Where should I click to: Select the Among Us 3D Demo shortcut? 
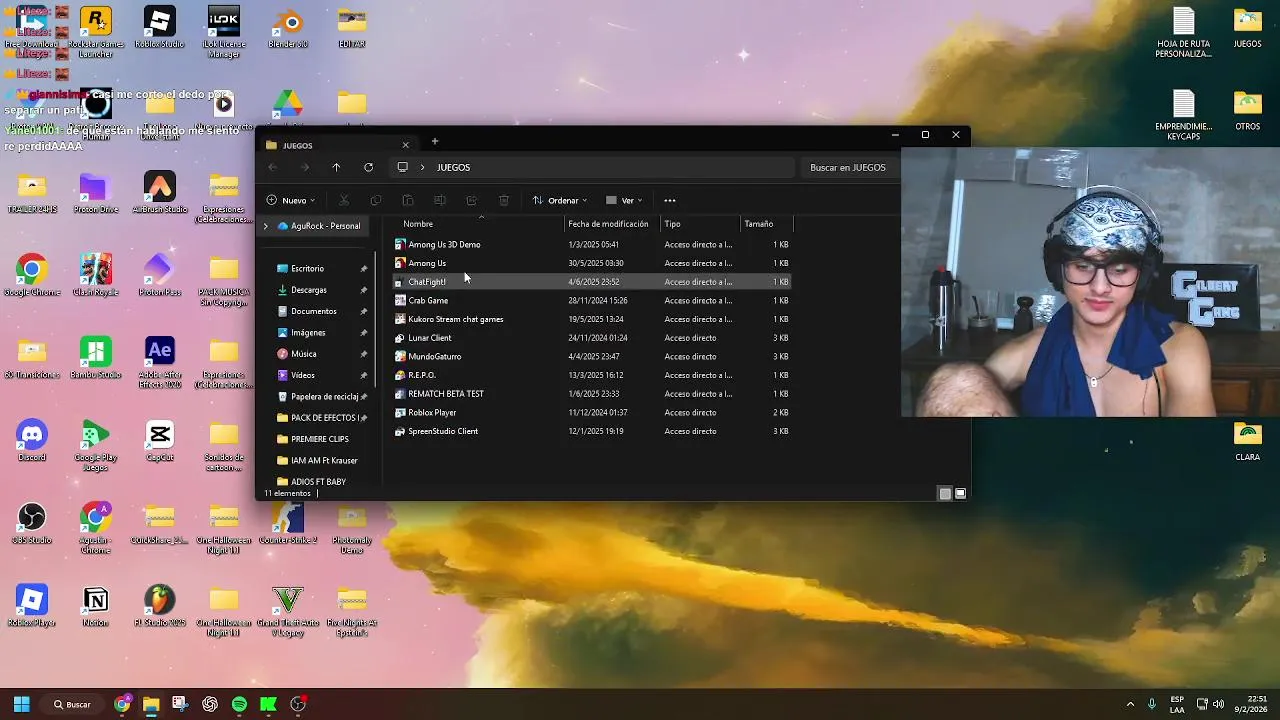click(x=592, y=244)
